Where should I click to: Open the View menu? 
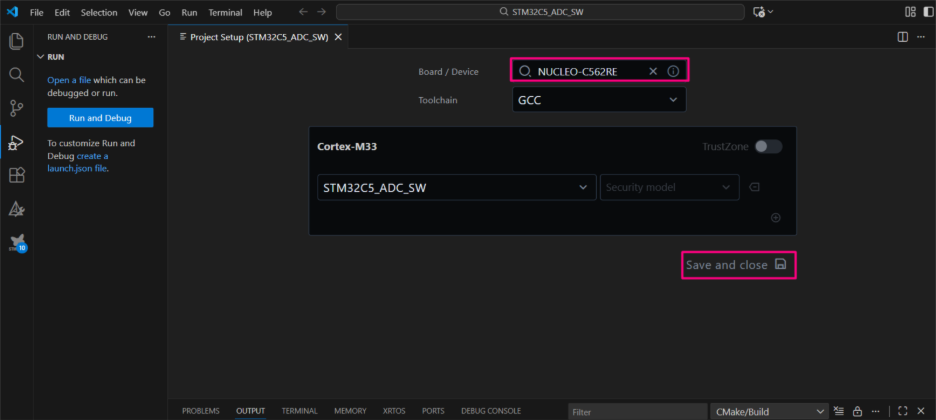click(x=138, y=13)
